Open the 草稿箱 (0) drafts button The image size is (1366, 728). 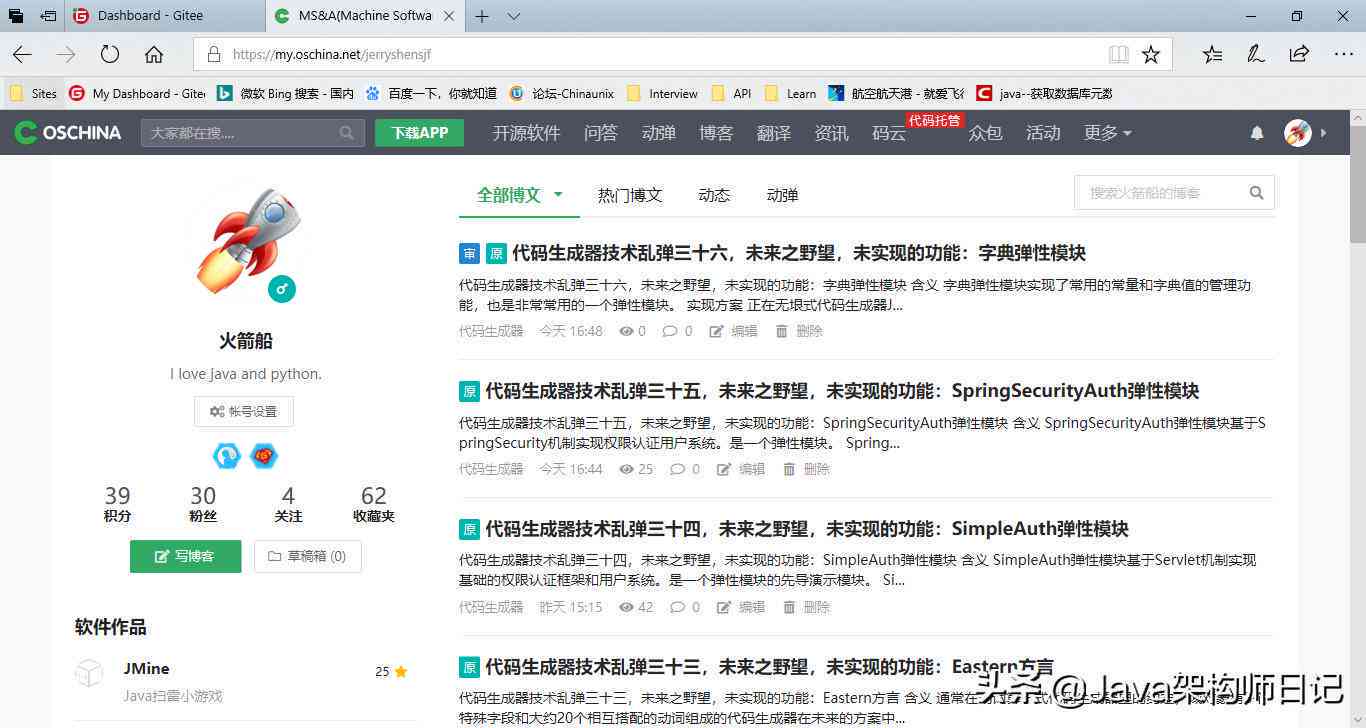point(308,556)
